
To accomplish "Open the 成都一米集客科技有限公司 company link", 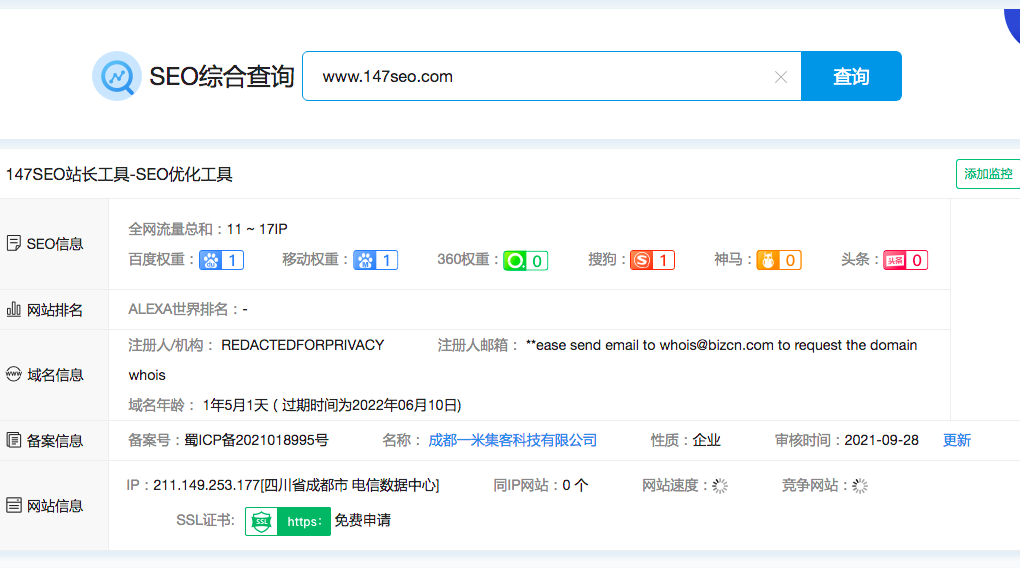I will pos(513,440).
